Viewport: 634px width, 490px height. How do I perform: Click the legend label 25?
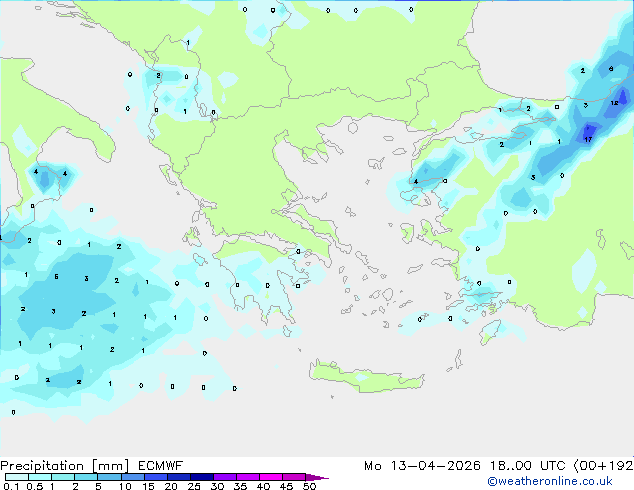tap(194, 486)
